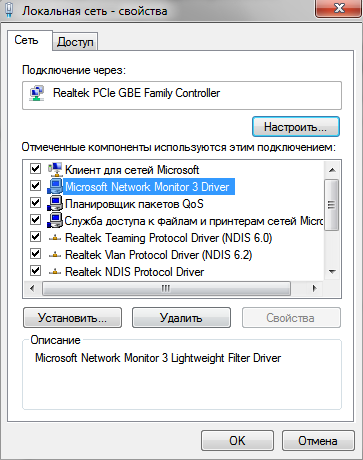The width and height of the screenshot is (363, 460).
Task: Click the list scroll down arrow
Action: (332, 272)
